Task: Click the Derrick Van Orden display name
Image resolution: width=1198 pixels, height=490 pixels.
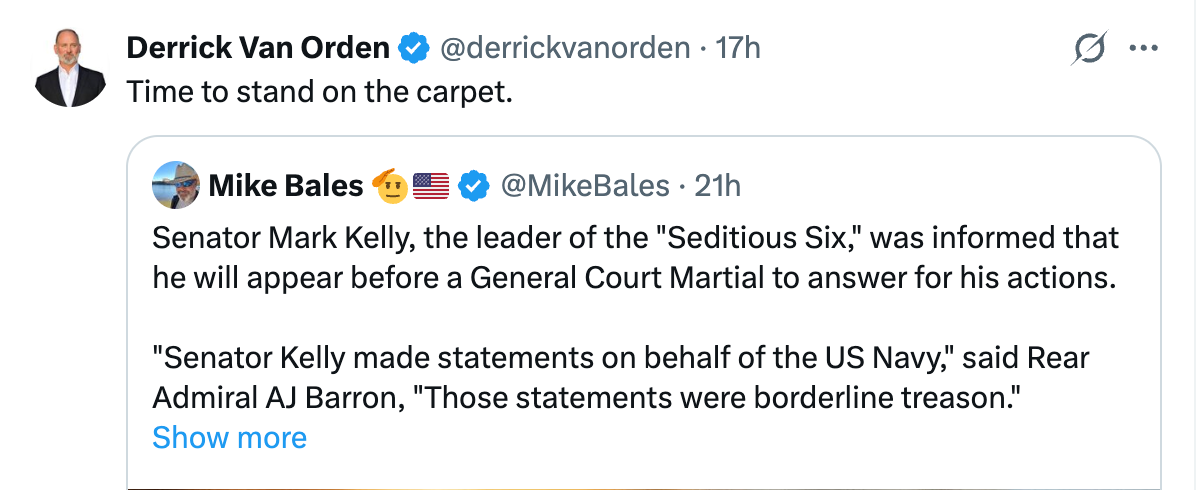Action: [258, 47]
